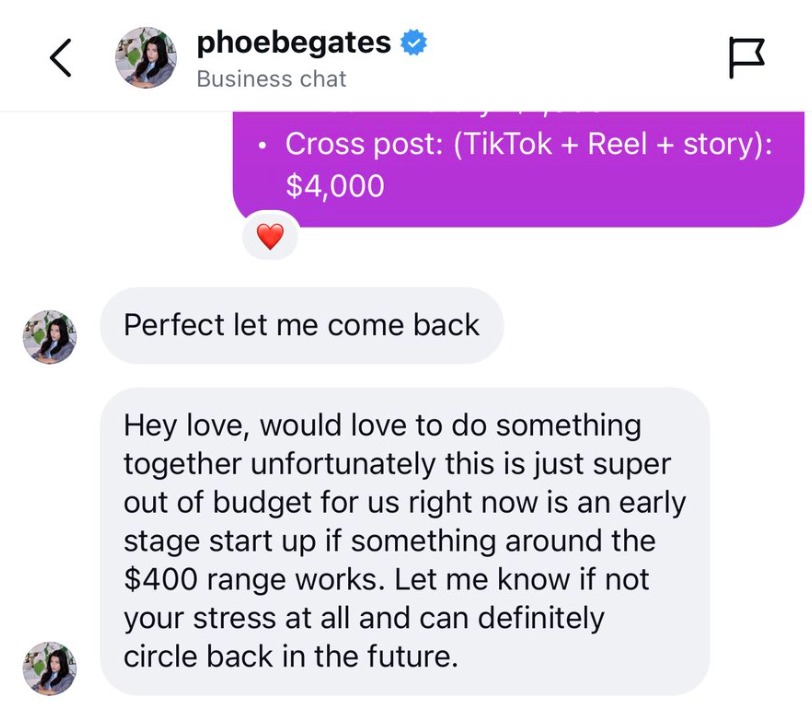812x708 pixels.
Task: Tap the "Cross post: (TikTok + Reel + story)" line
Action: point(529,144)
